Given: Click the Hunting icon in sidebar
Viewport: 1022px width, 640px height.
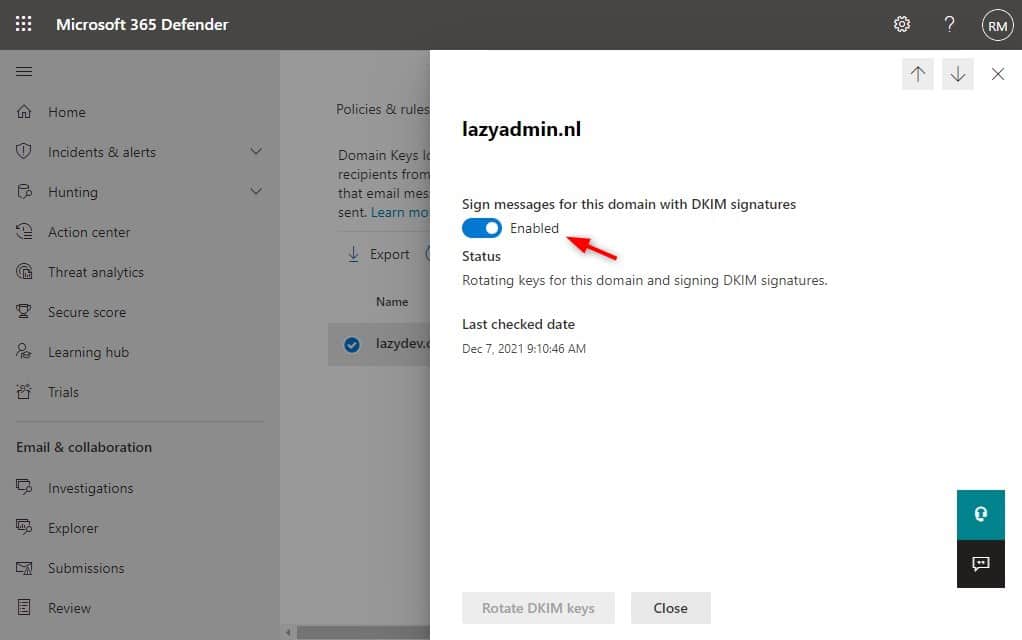Looking at the screenshot, I should point(24,192).
